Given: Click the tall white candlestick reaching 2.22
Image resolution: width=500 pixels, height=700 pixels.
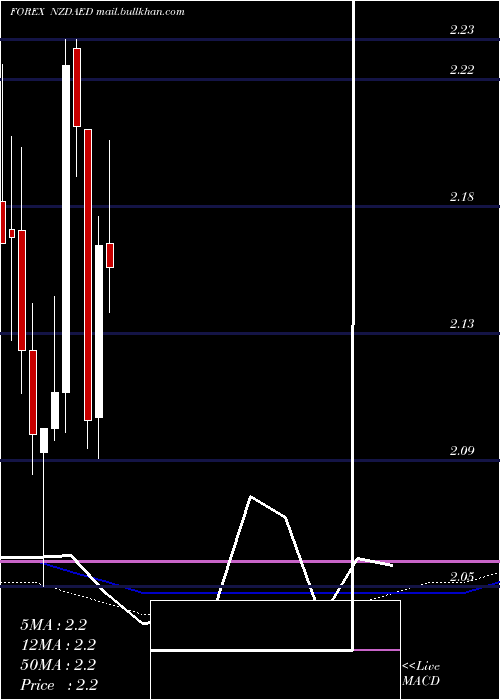Looking at the screenshot, I should coord(66,229).
